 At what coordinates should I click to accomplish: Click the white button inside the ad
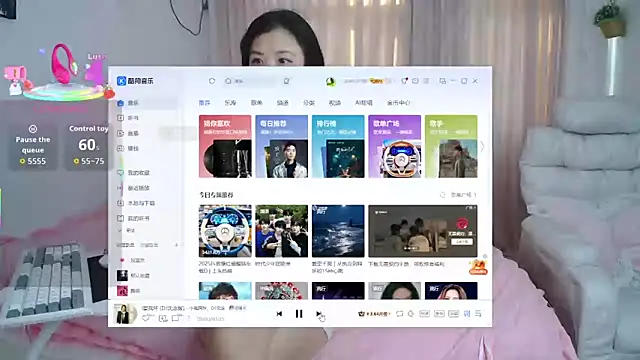[x=462, y=242]
